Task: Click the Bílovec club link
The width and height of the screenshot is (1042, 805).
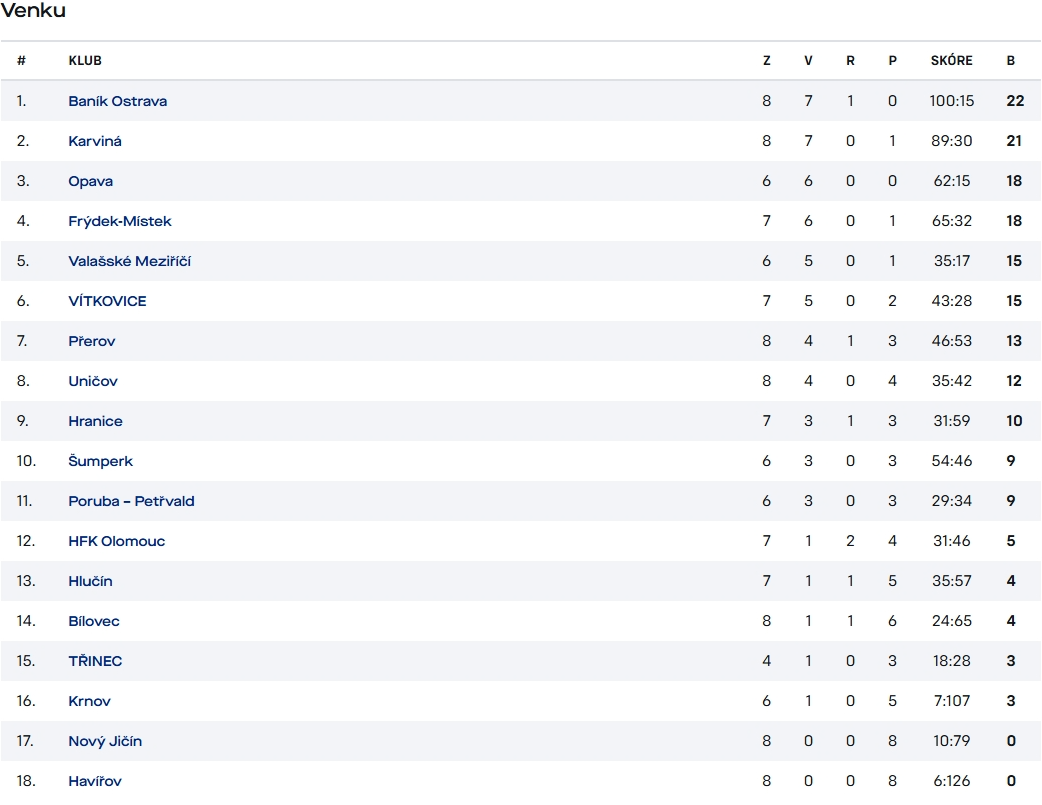Action: click(94, 621)
